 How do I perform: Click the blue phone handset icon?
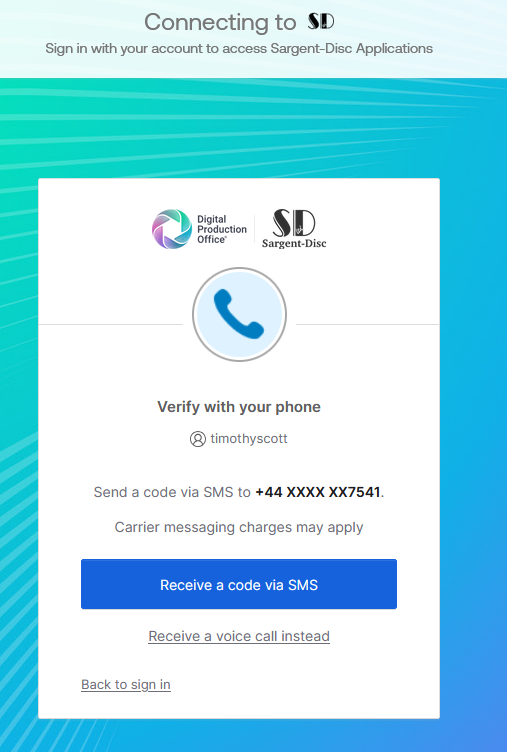[x=239, y=314]
